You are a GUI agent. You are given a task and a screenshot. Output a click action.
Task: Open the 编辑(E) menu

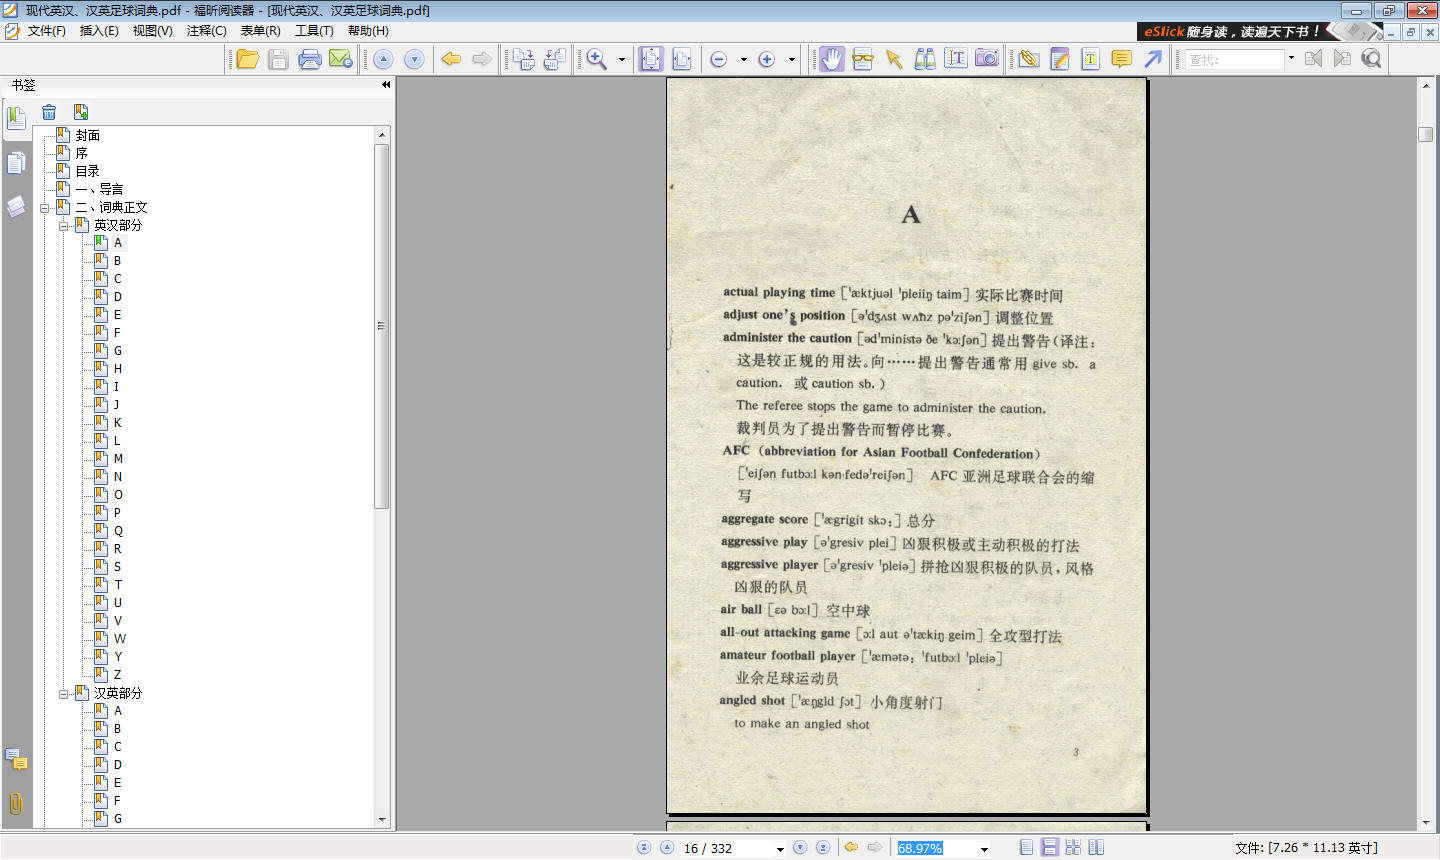[99, 31]
